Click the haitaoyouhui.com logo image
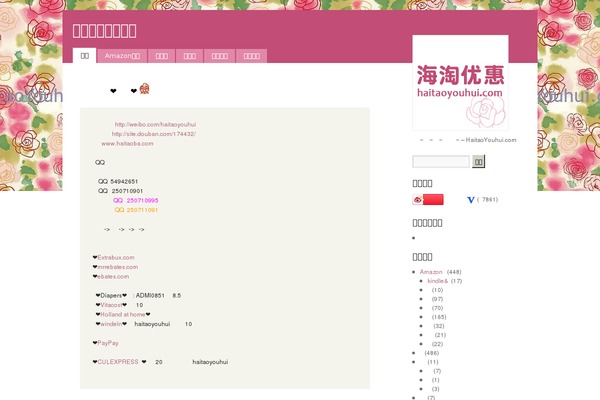Screen dimensions: 600x400 460,83
